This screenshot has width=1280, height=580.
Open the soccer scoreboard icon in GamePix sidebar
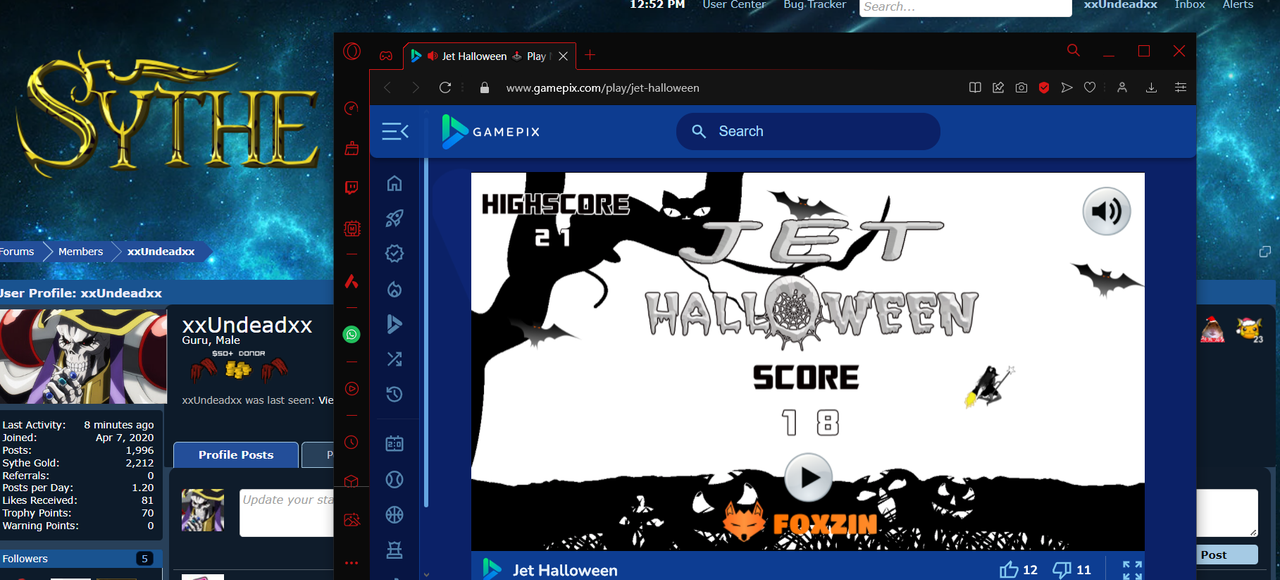click(x=395, y=444)
